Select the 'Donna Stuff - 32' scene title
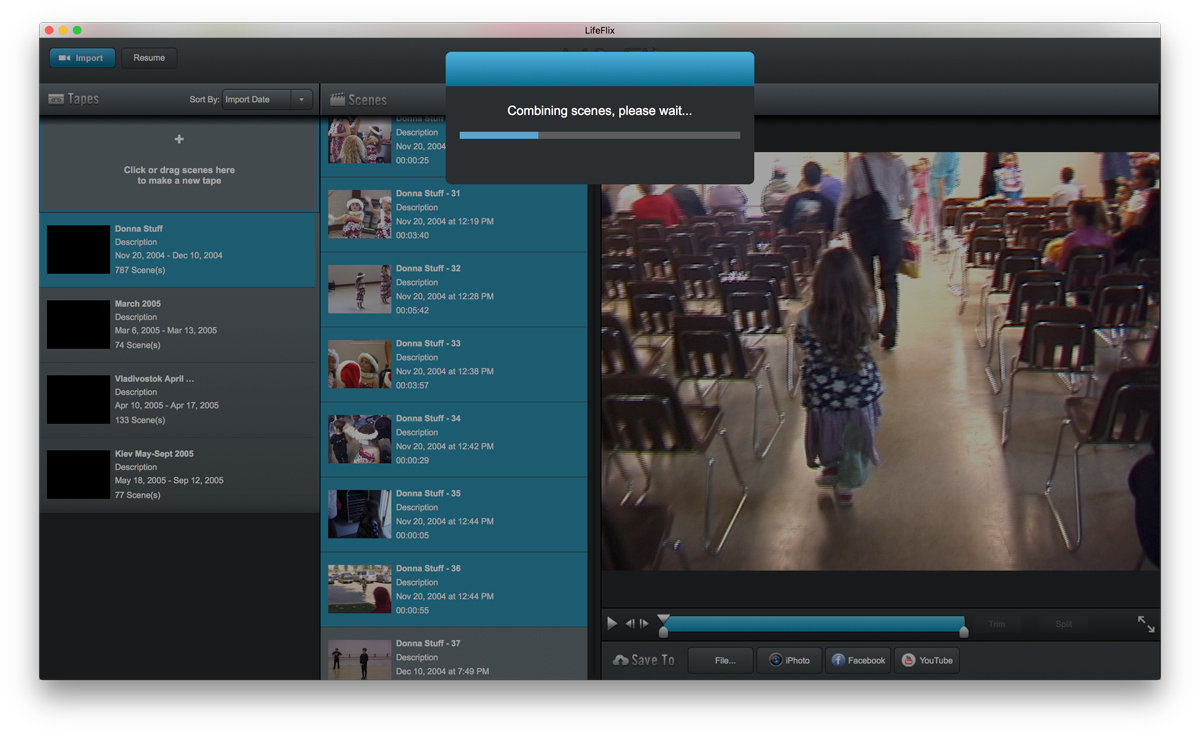This screenshot has height=736, width=1200. tap(428, 268)
